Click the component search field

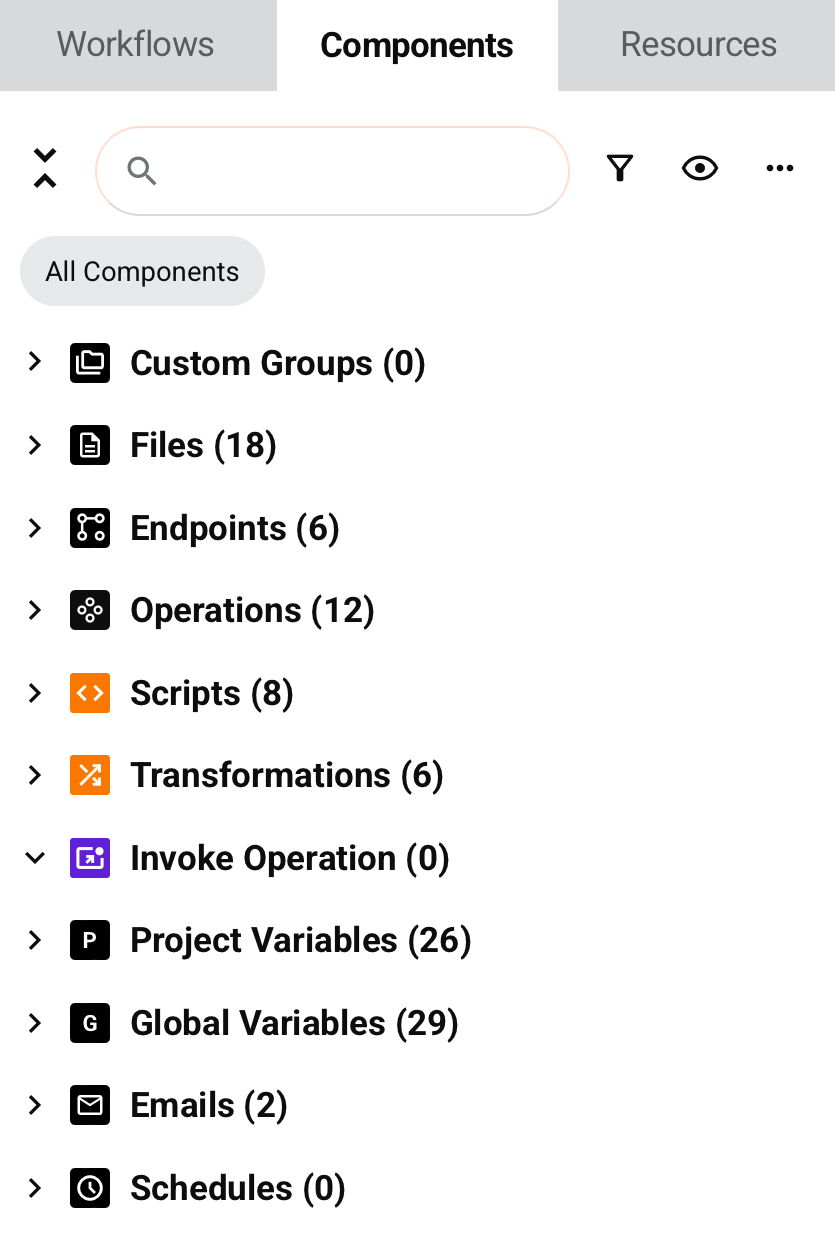[x=350, y=171]
